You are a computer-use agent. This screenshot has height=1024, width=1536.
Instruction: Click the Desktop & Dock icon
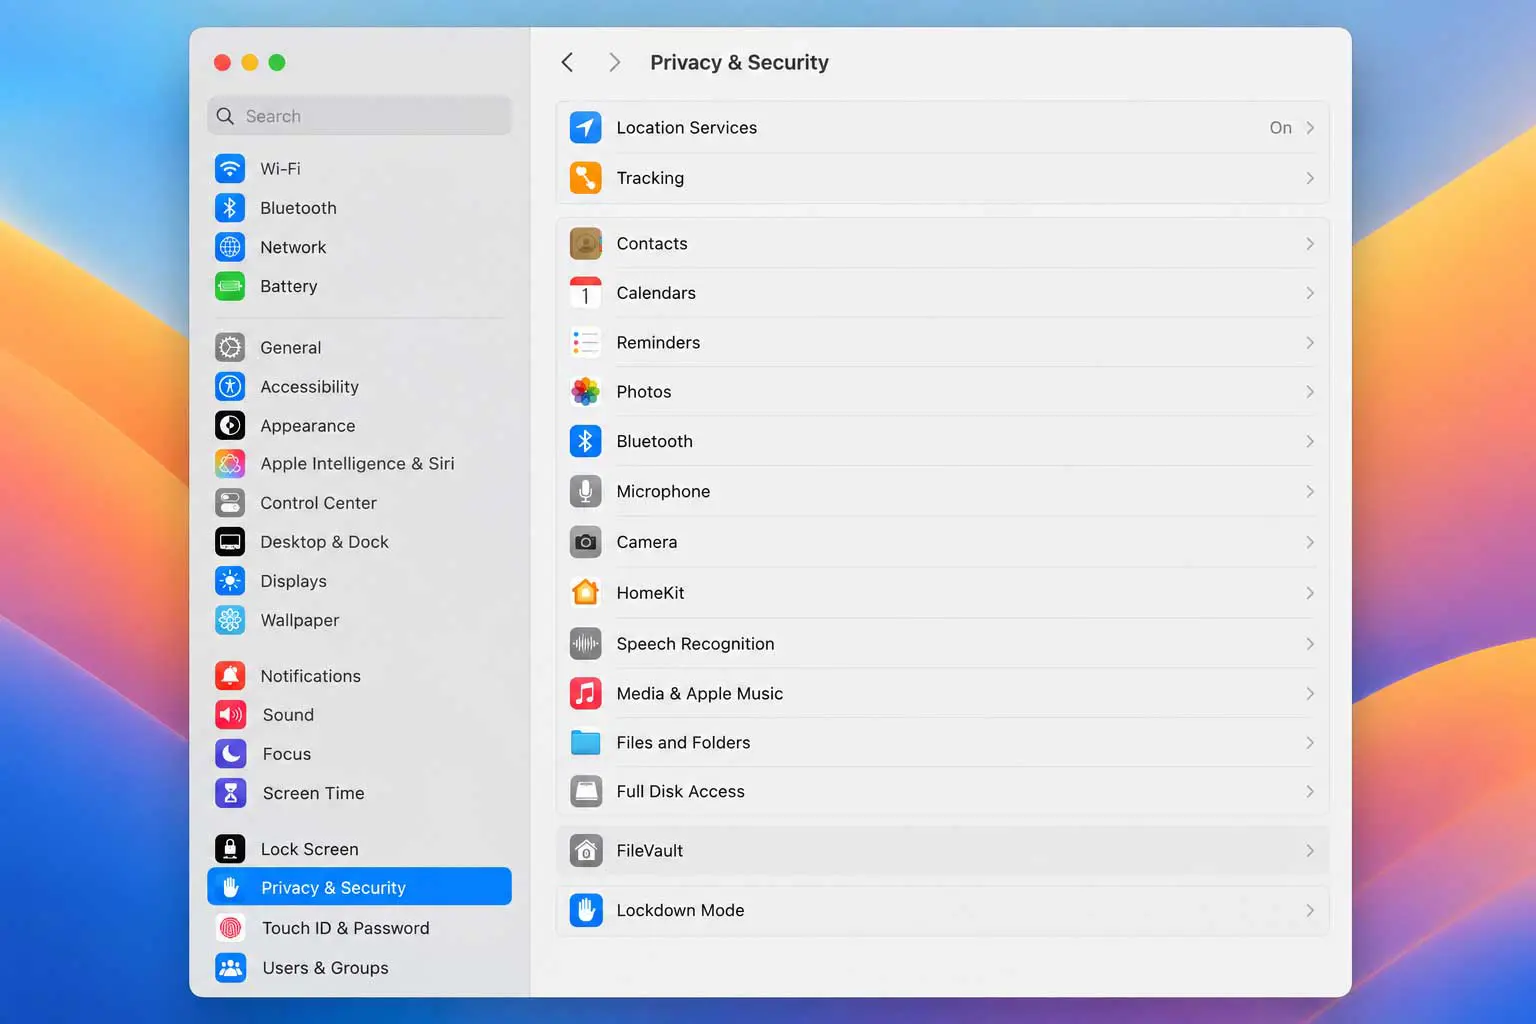tap(230, 541)
